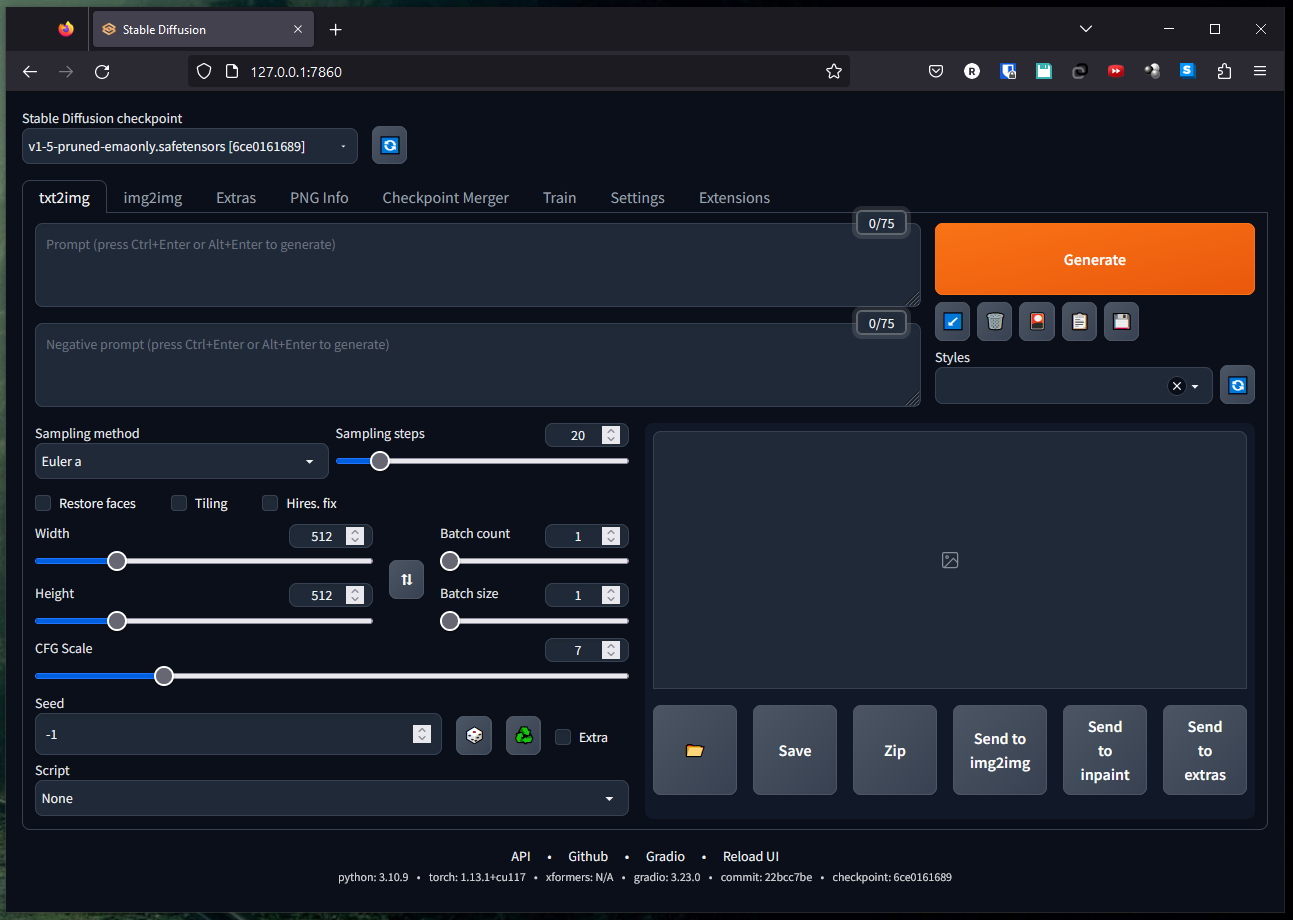This screenshot has width=1293, height=920.
Task: Open the Settings tab
Action: pyautogui.click(x=637, y=197)
